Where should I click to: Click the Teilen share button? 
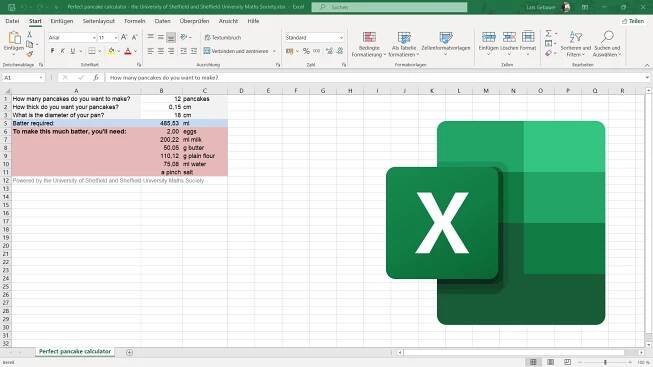tap(633, 21)
